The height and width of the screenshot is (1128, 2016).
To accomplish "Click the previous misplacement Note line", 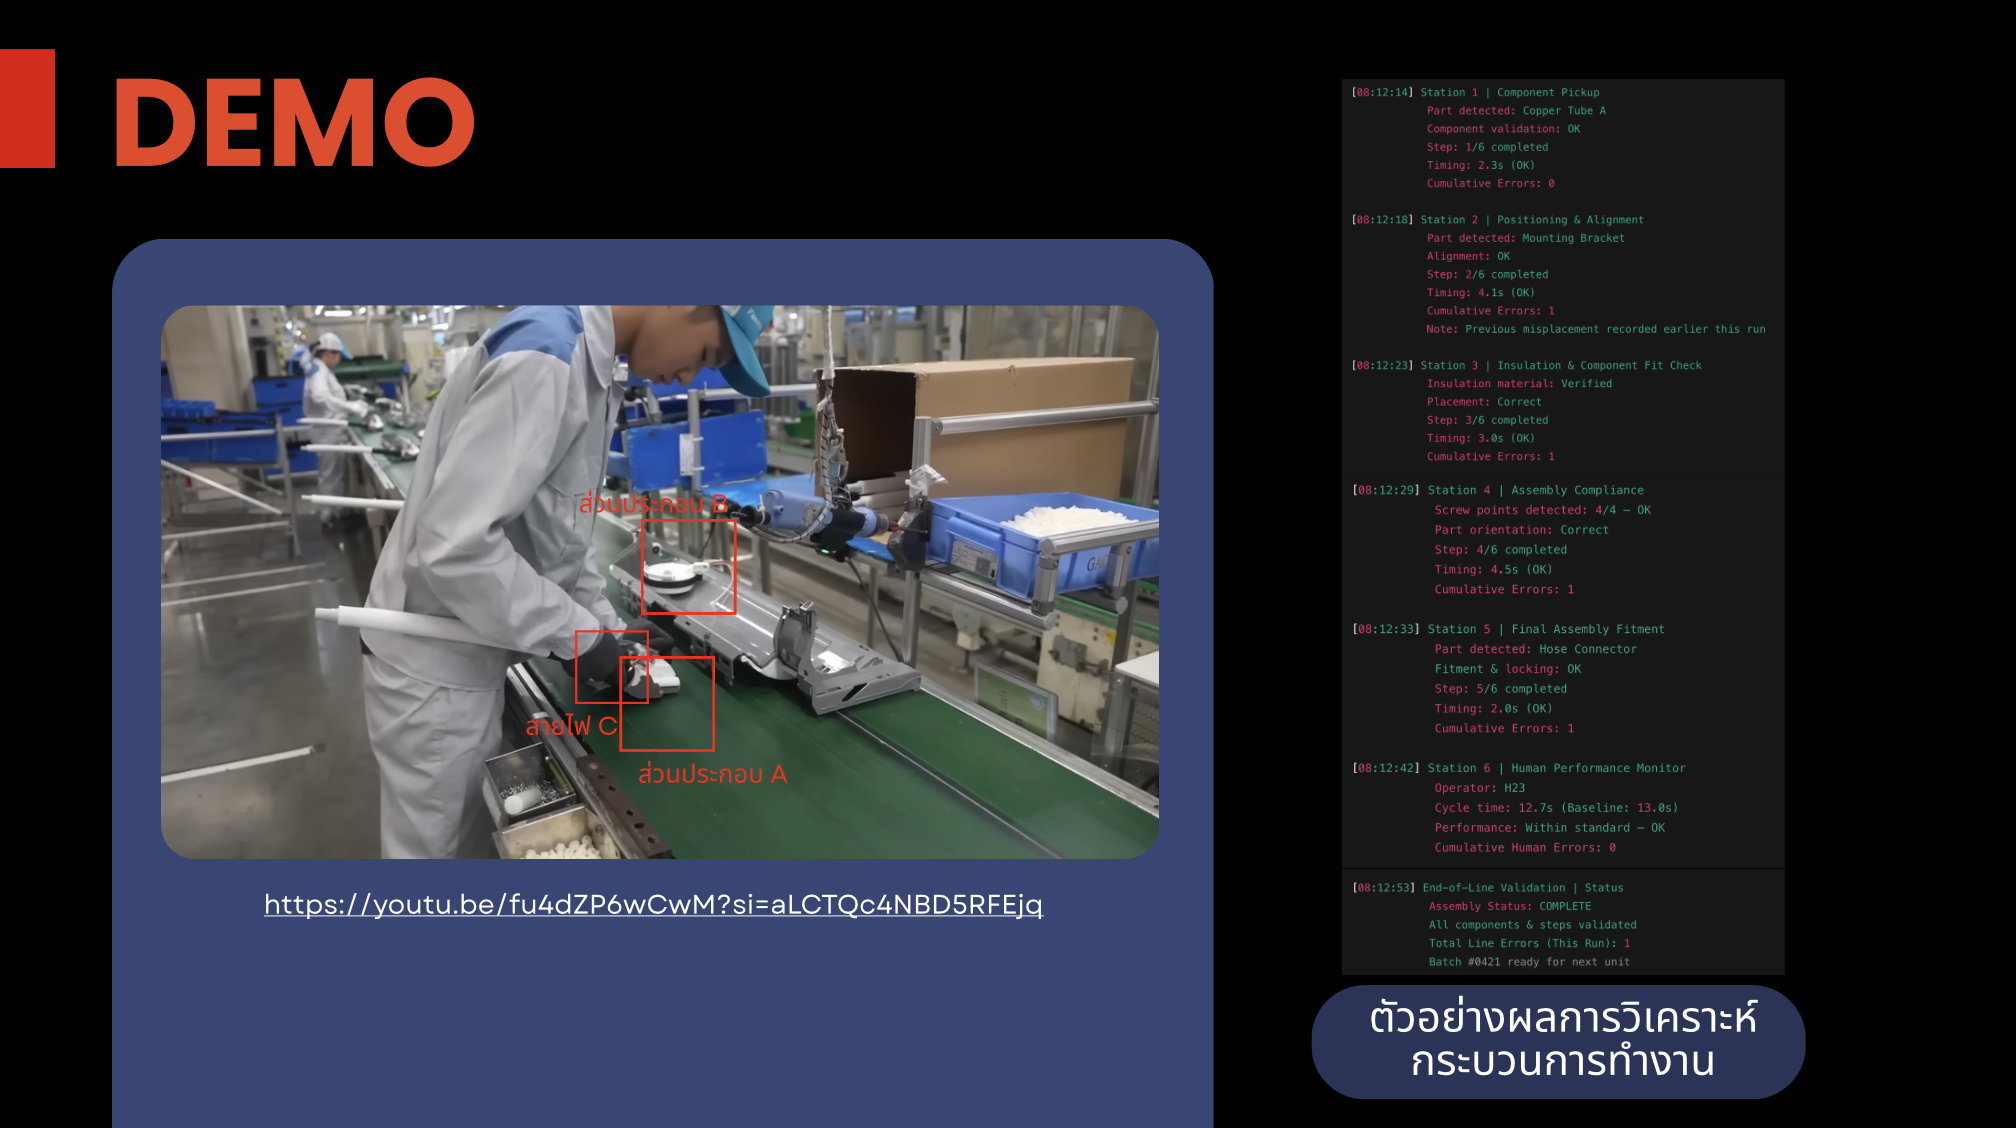I will (x=1595, y=329).
